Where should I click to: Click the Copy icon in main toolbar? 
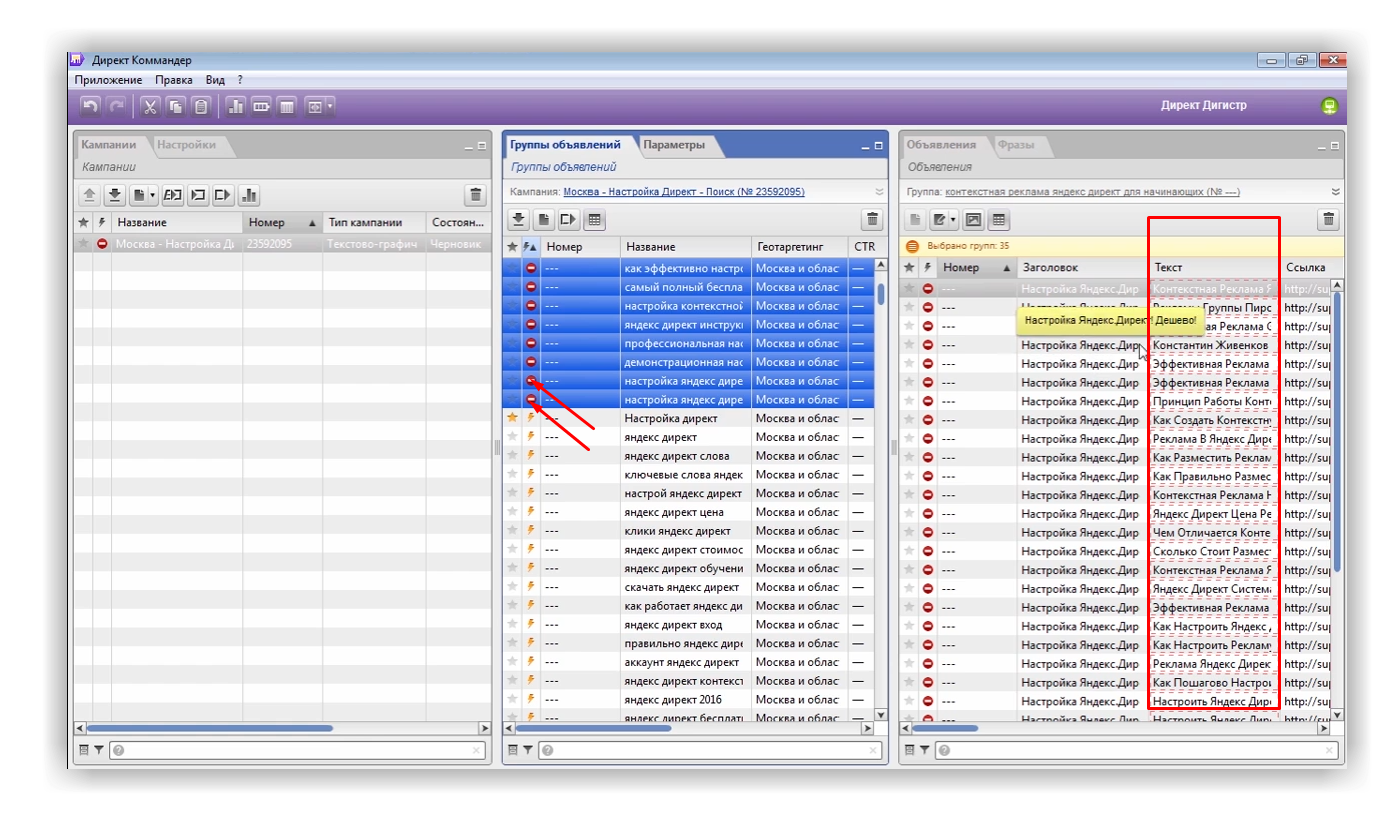point(175,105)
